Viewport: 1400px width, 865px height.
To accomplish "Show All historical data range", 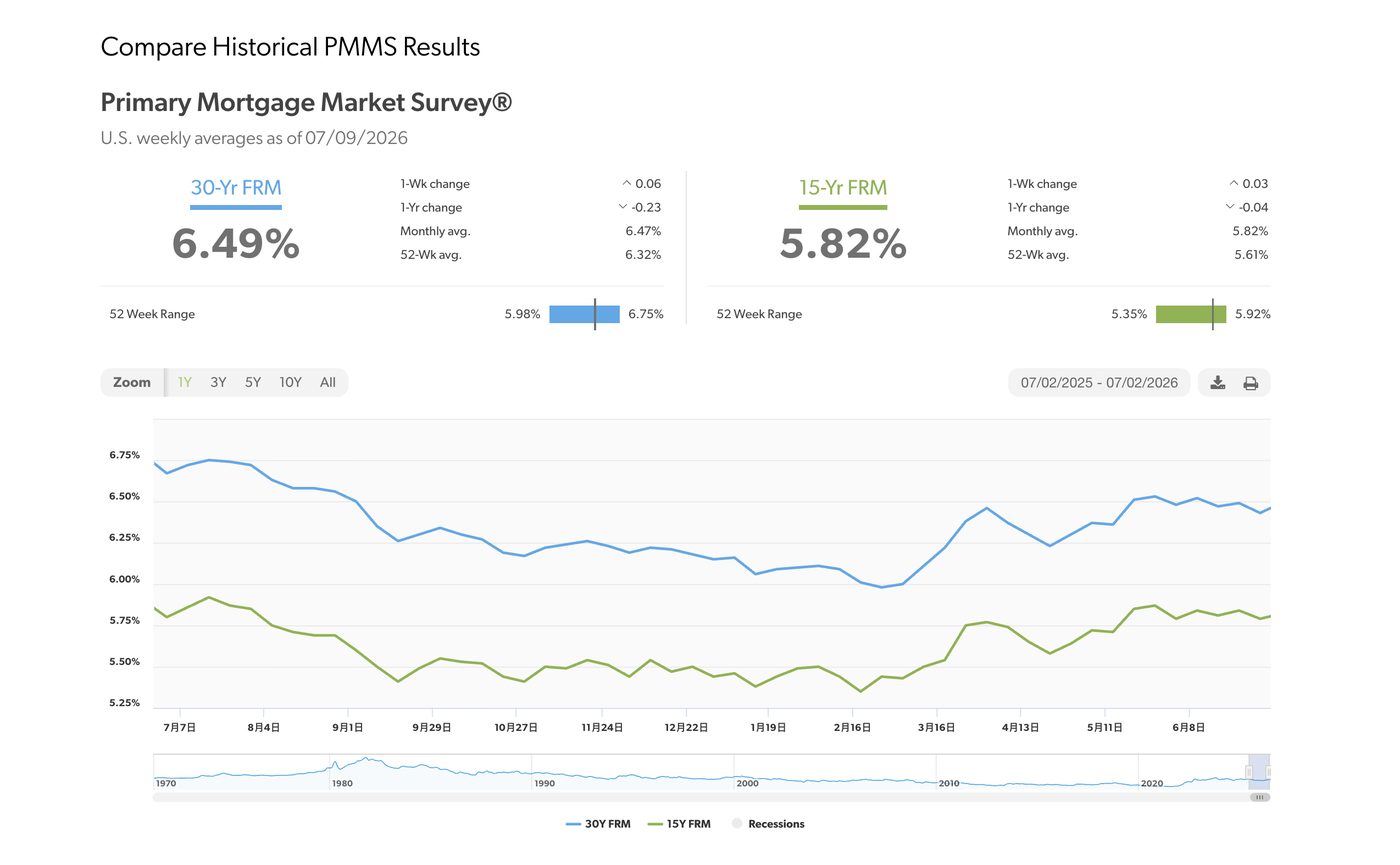I will coord(328,382).
